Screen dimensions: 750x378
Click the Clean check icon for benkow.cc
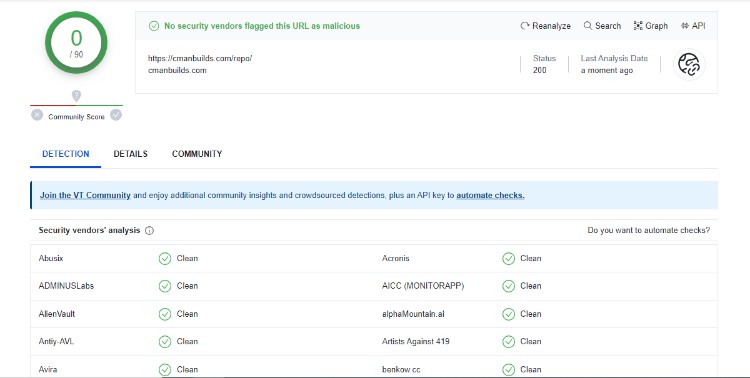pyautogui.click(x=508, y=370)
